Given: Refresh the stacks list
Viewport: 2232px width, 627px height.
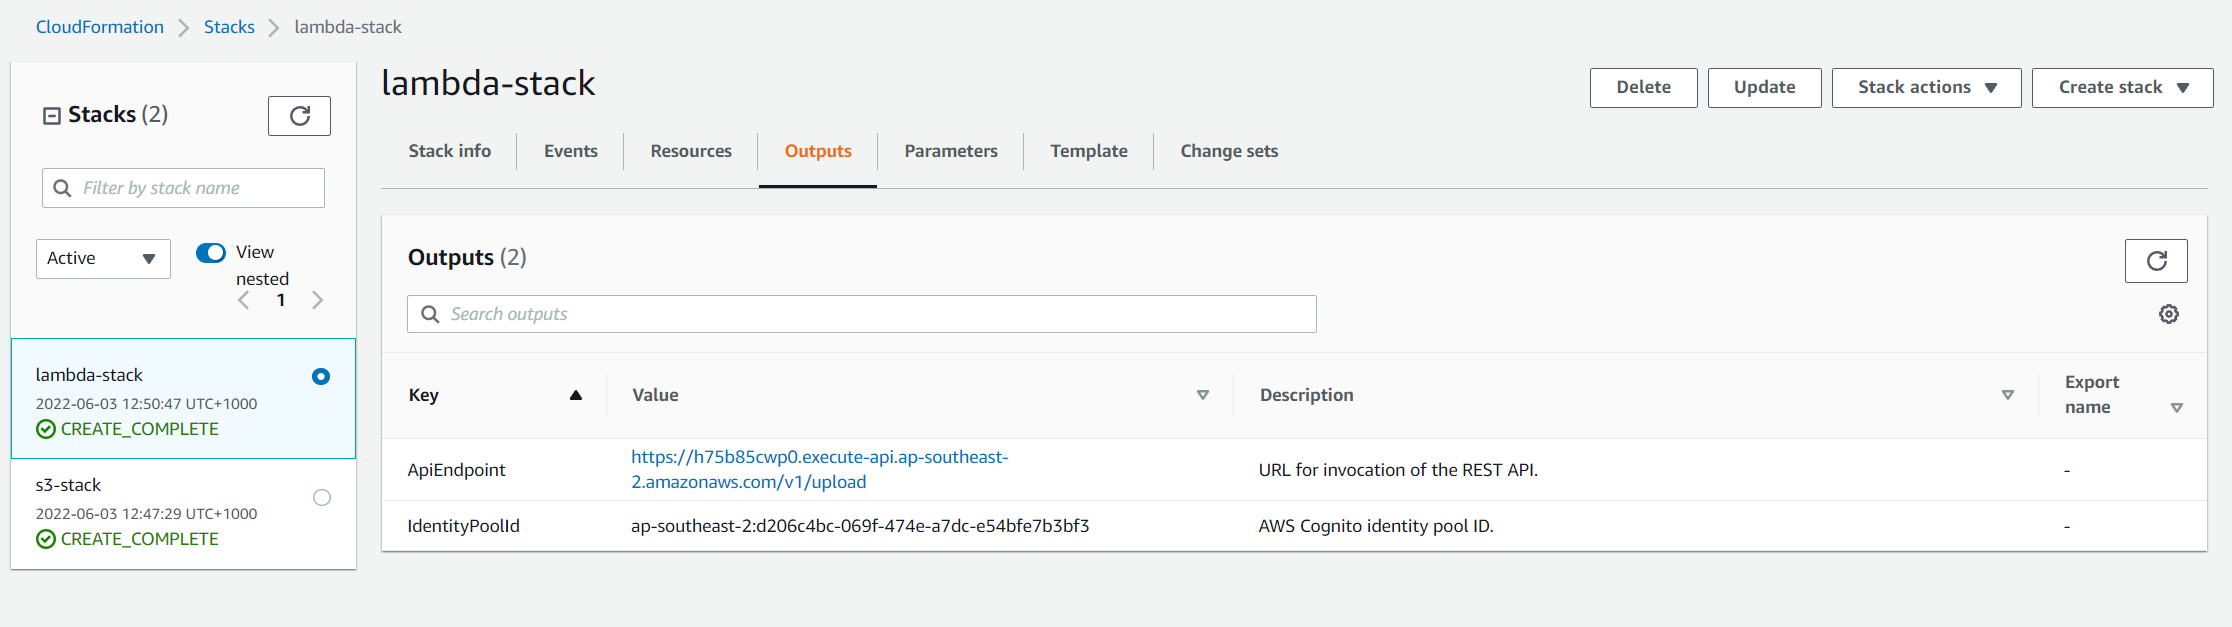Looking at the screenshot, I should click(299, 116).
